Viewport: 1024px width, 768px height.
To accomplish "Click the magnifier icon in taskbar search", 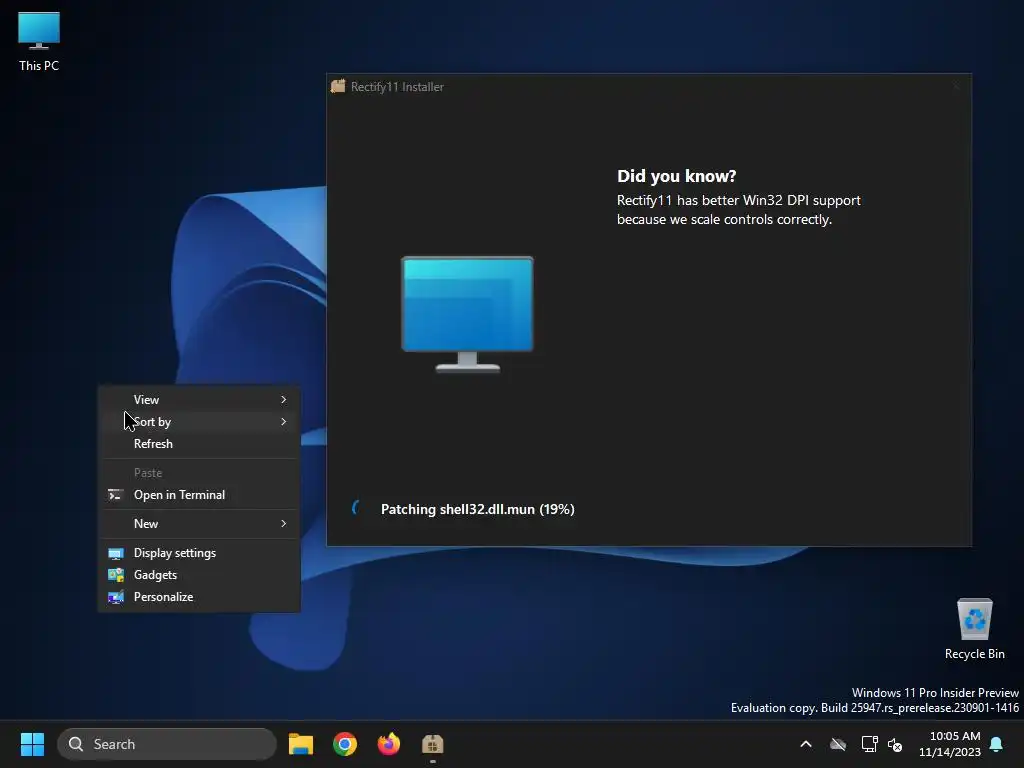I will click(76, 744).
